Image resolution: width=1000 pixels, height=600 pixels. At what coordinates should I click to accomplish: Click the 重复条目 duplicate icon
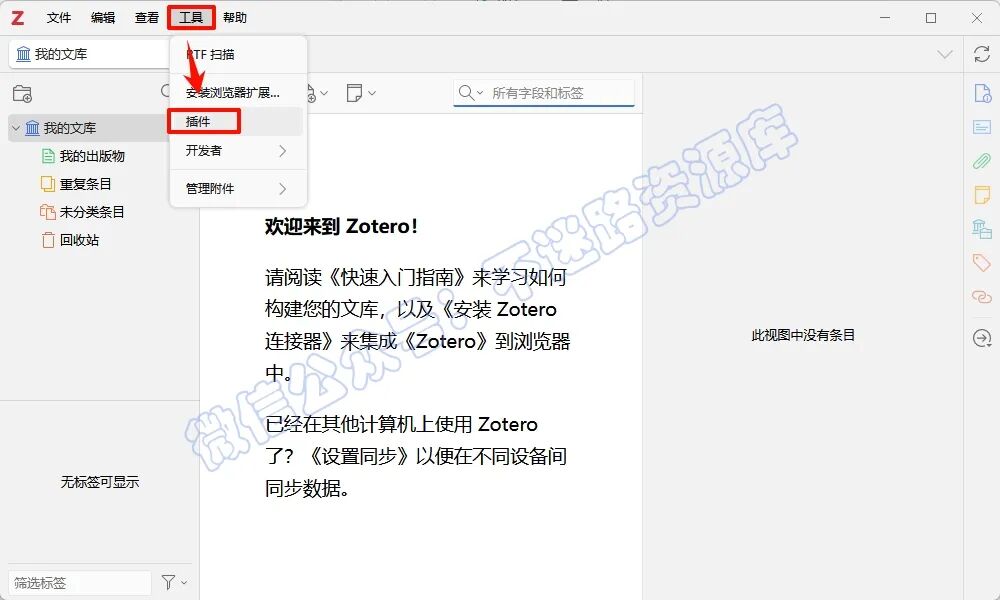pyautogui.click(x=48, y=184)
